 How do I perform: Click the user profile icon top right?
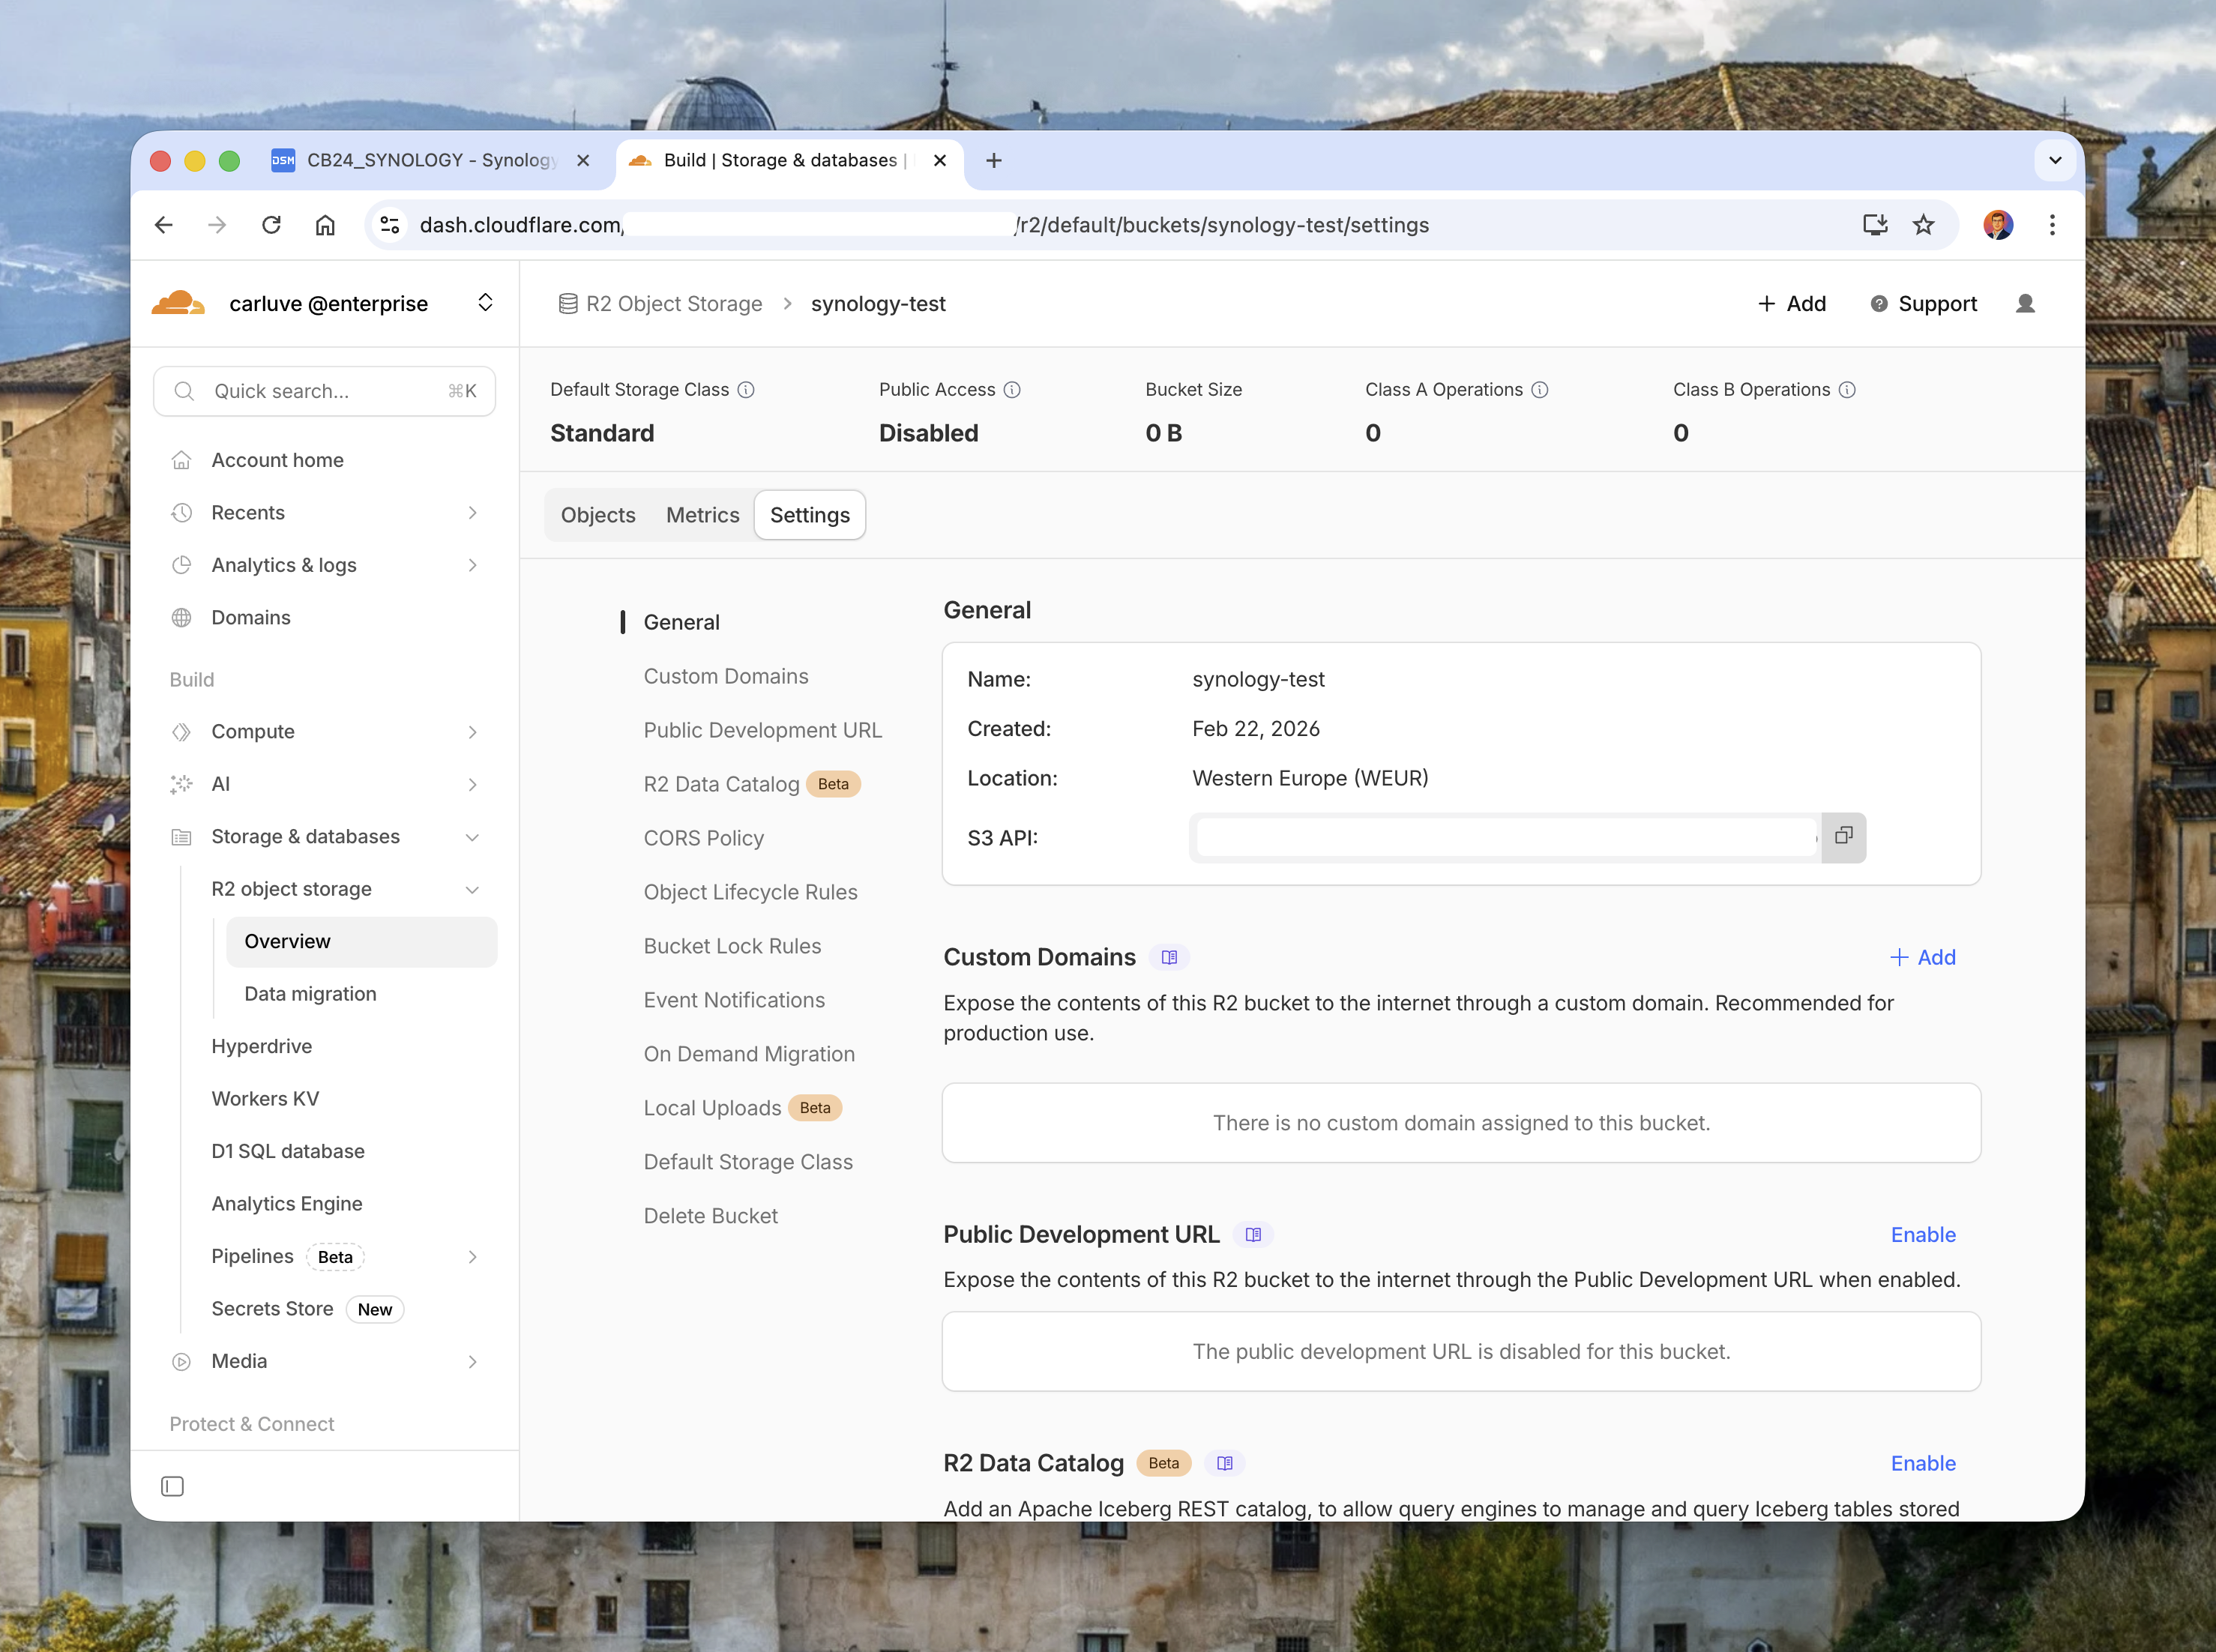point(2025,303)
